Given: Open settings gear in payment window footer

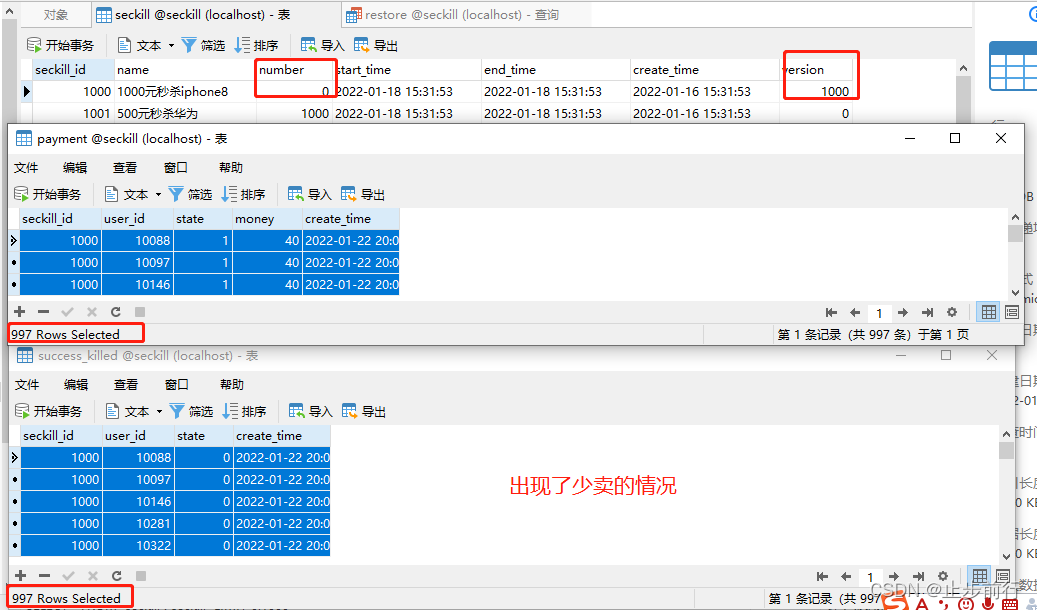Looking at the screenshot, I should [952, 312].
